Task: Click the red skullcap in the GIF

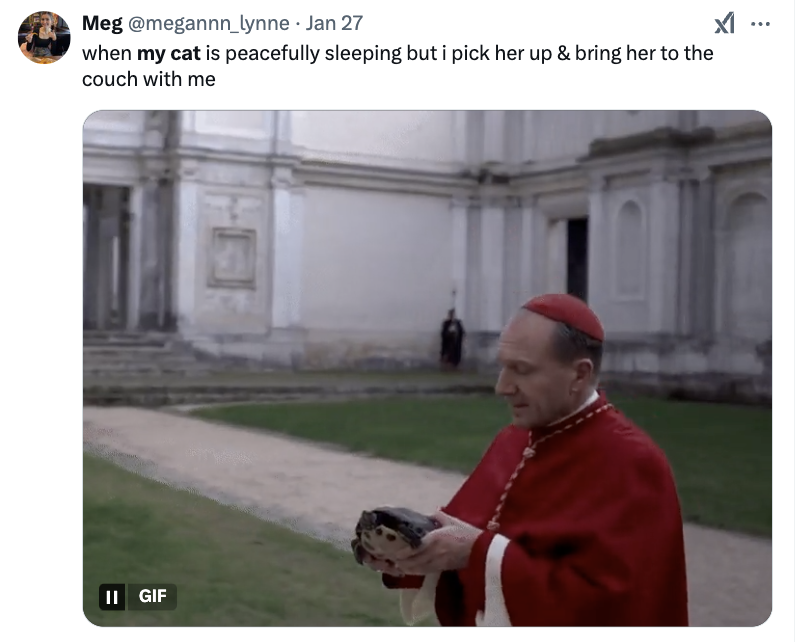Action: 564,315
